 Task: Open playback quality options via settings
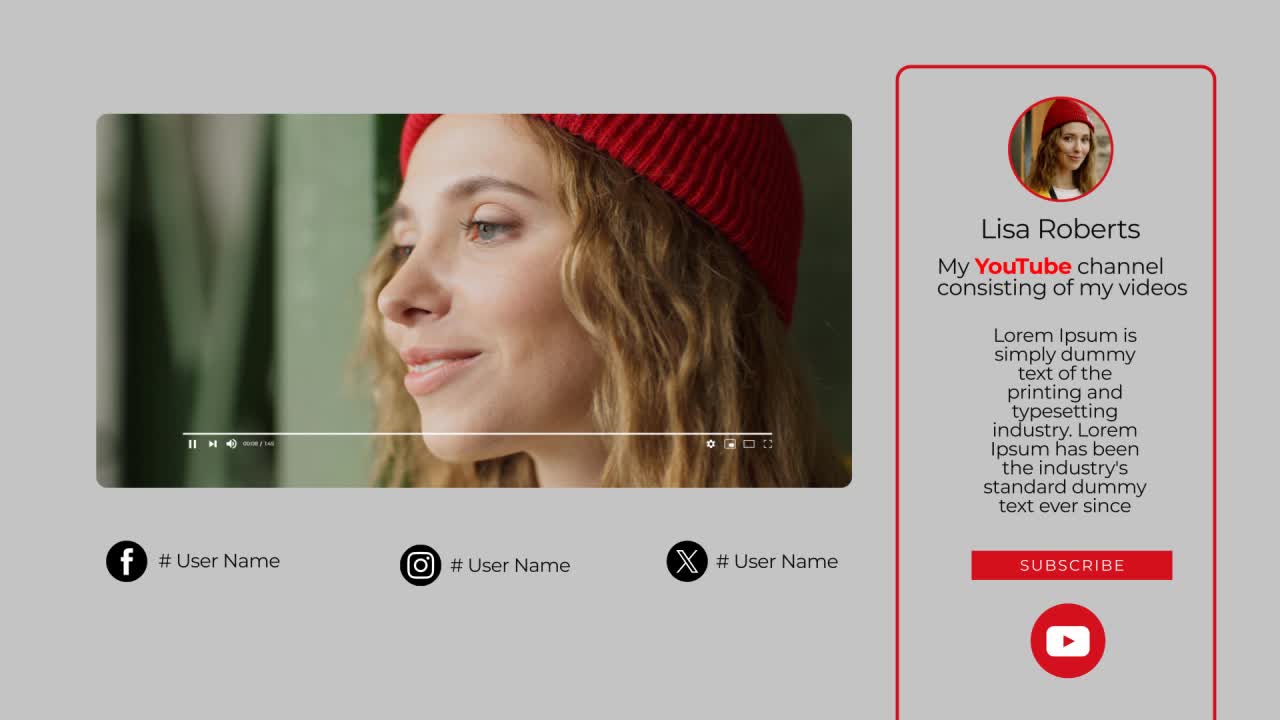pyautogui.click(x=710, y=443)
